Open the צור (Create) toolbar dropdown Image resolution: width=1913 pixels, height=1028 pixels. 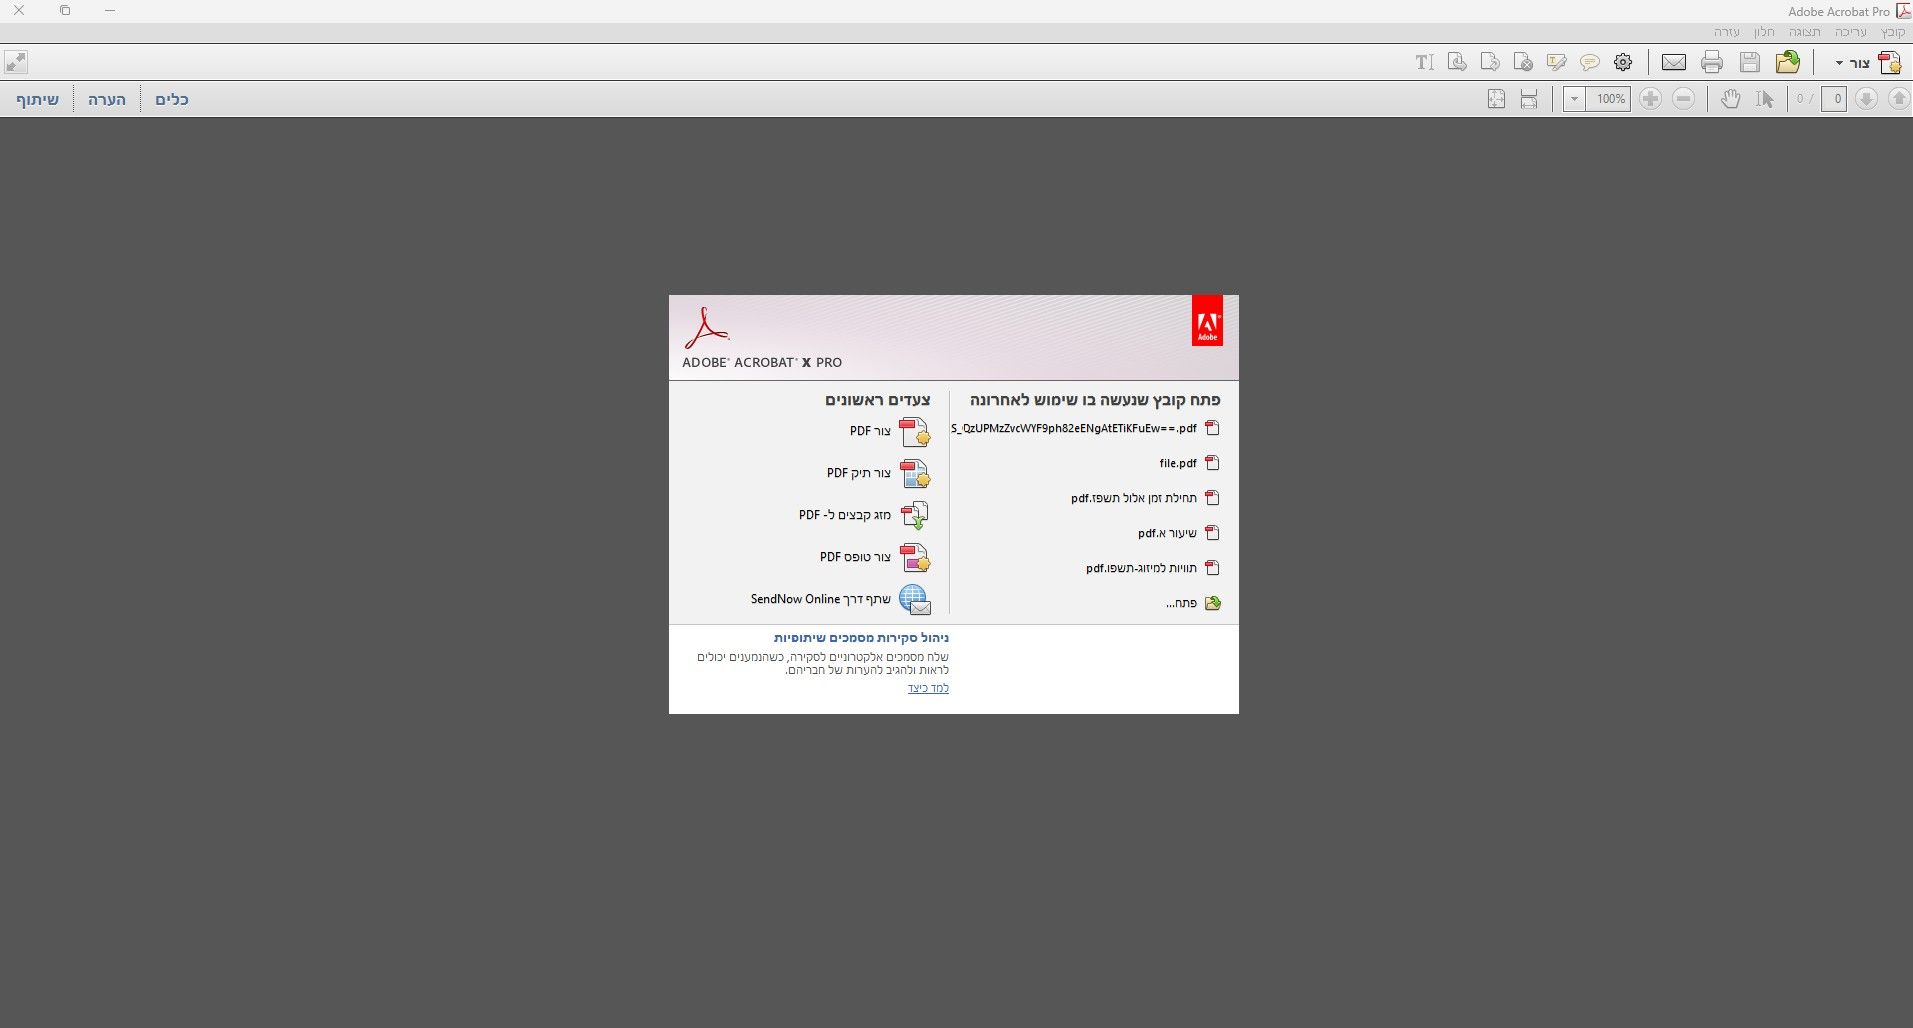(x=1868, y=63)
